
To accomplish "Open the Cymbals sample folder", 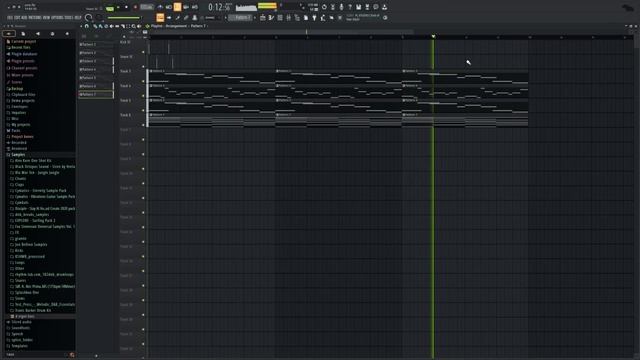I will point(21,202).
